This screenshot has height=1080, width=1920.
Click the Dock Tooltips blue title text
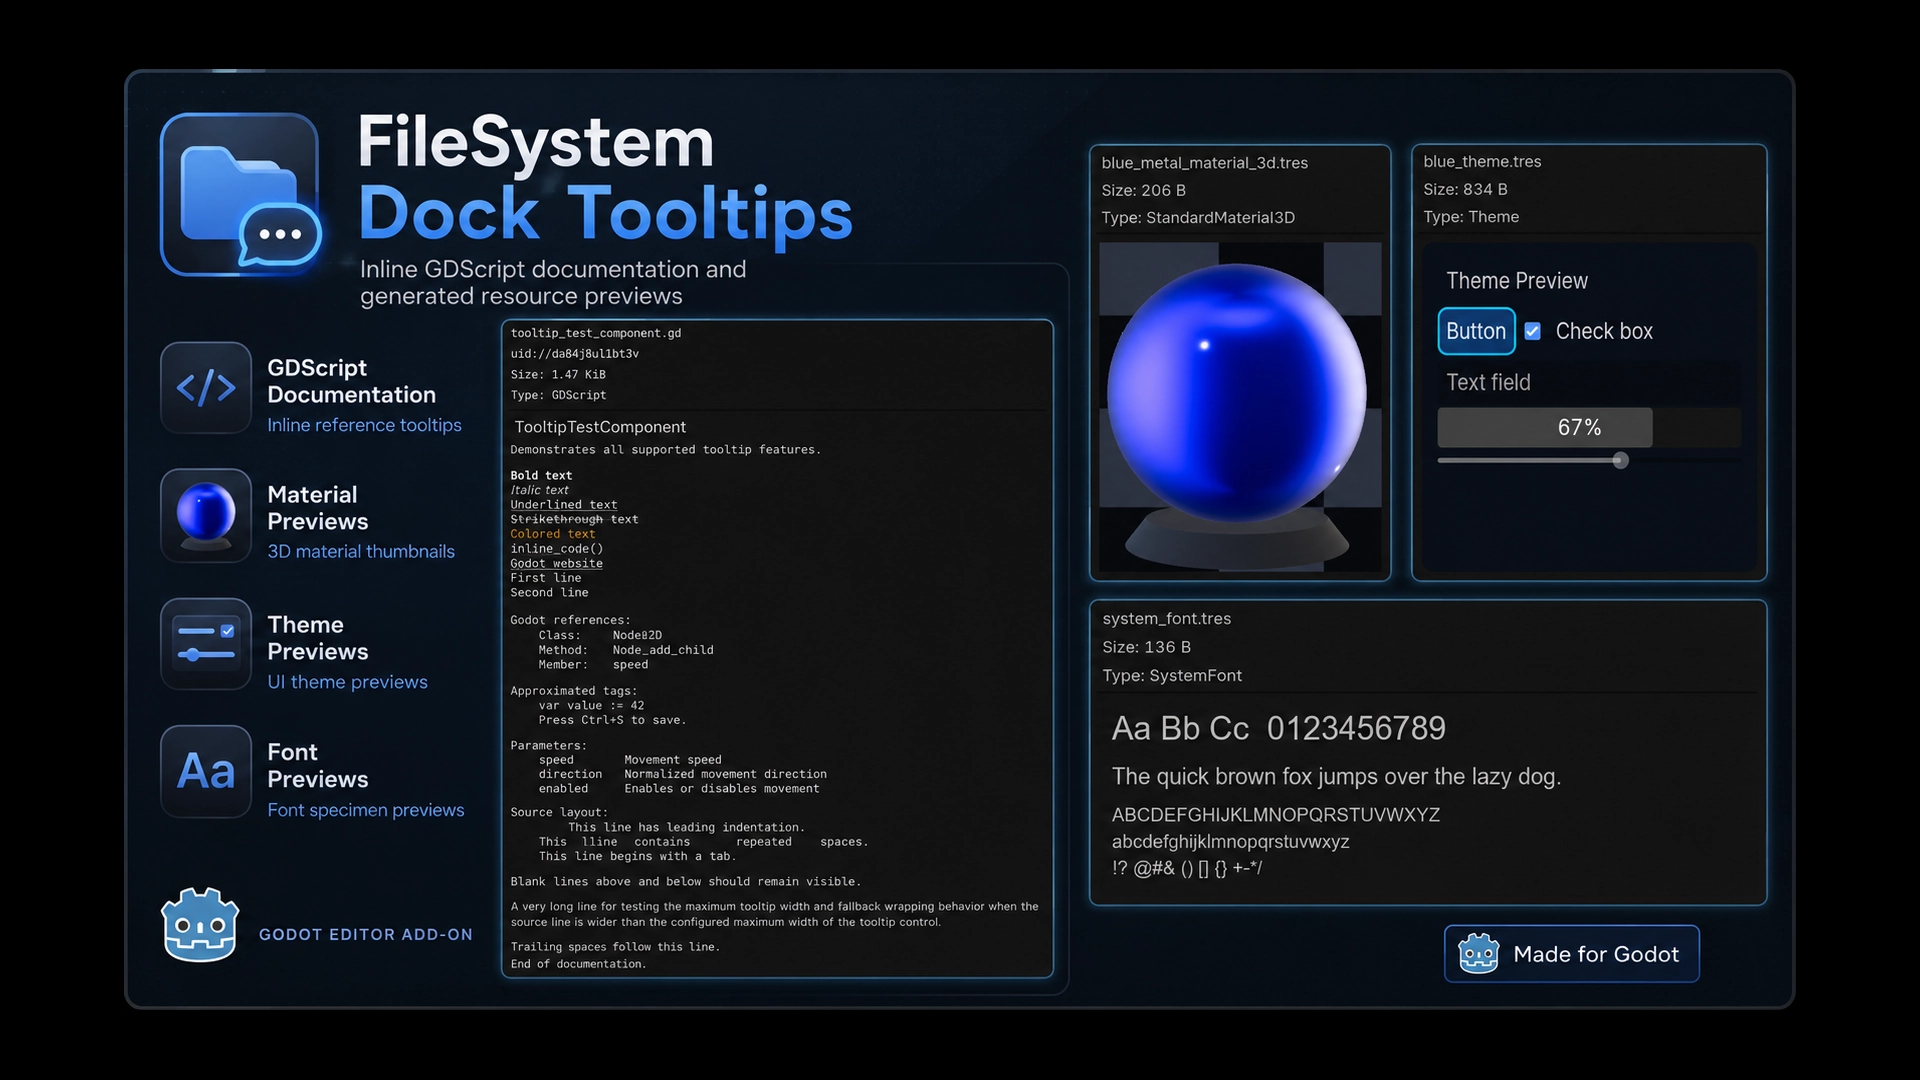click(x=605, y=214)
